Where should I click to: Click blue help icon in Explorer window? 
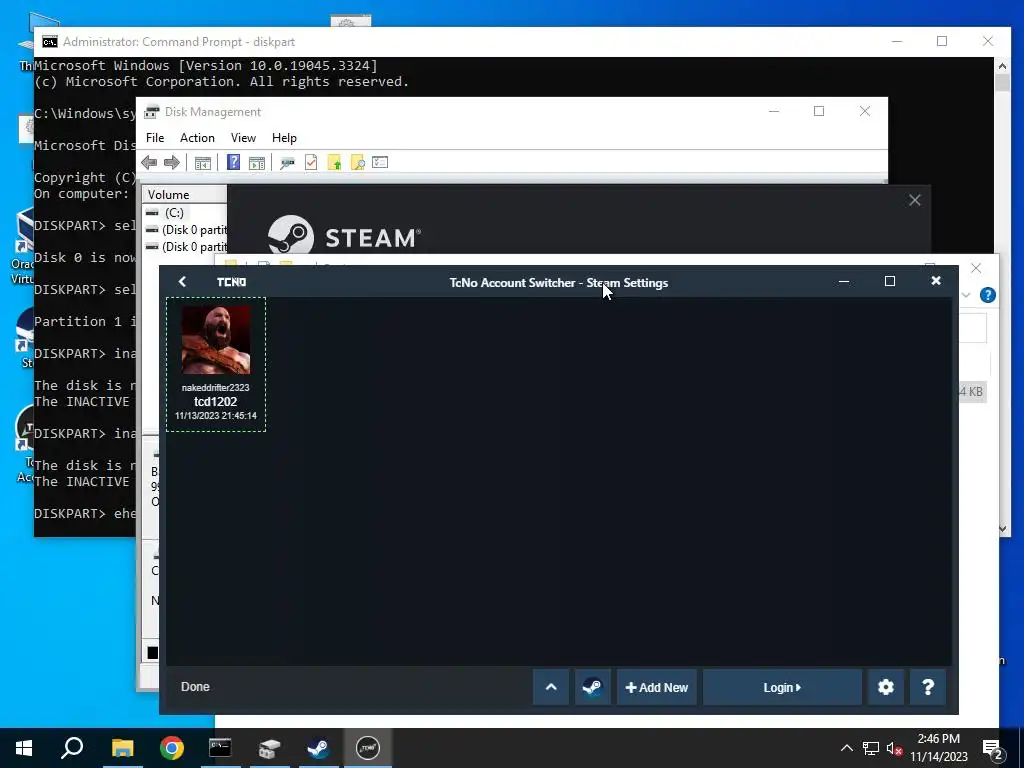987,295
